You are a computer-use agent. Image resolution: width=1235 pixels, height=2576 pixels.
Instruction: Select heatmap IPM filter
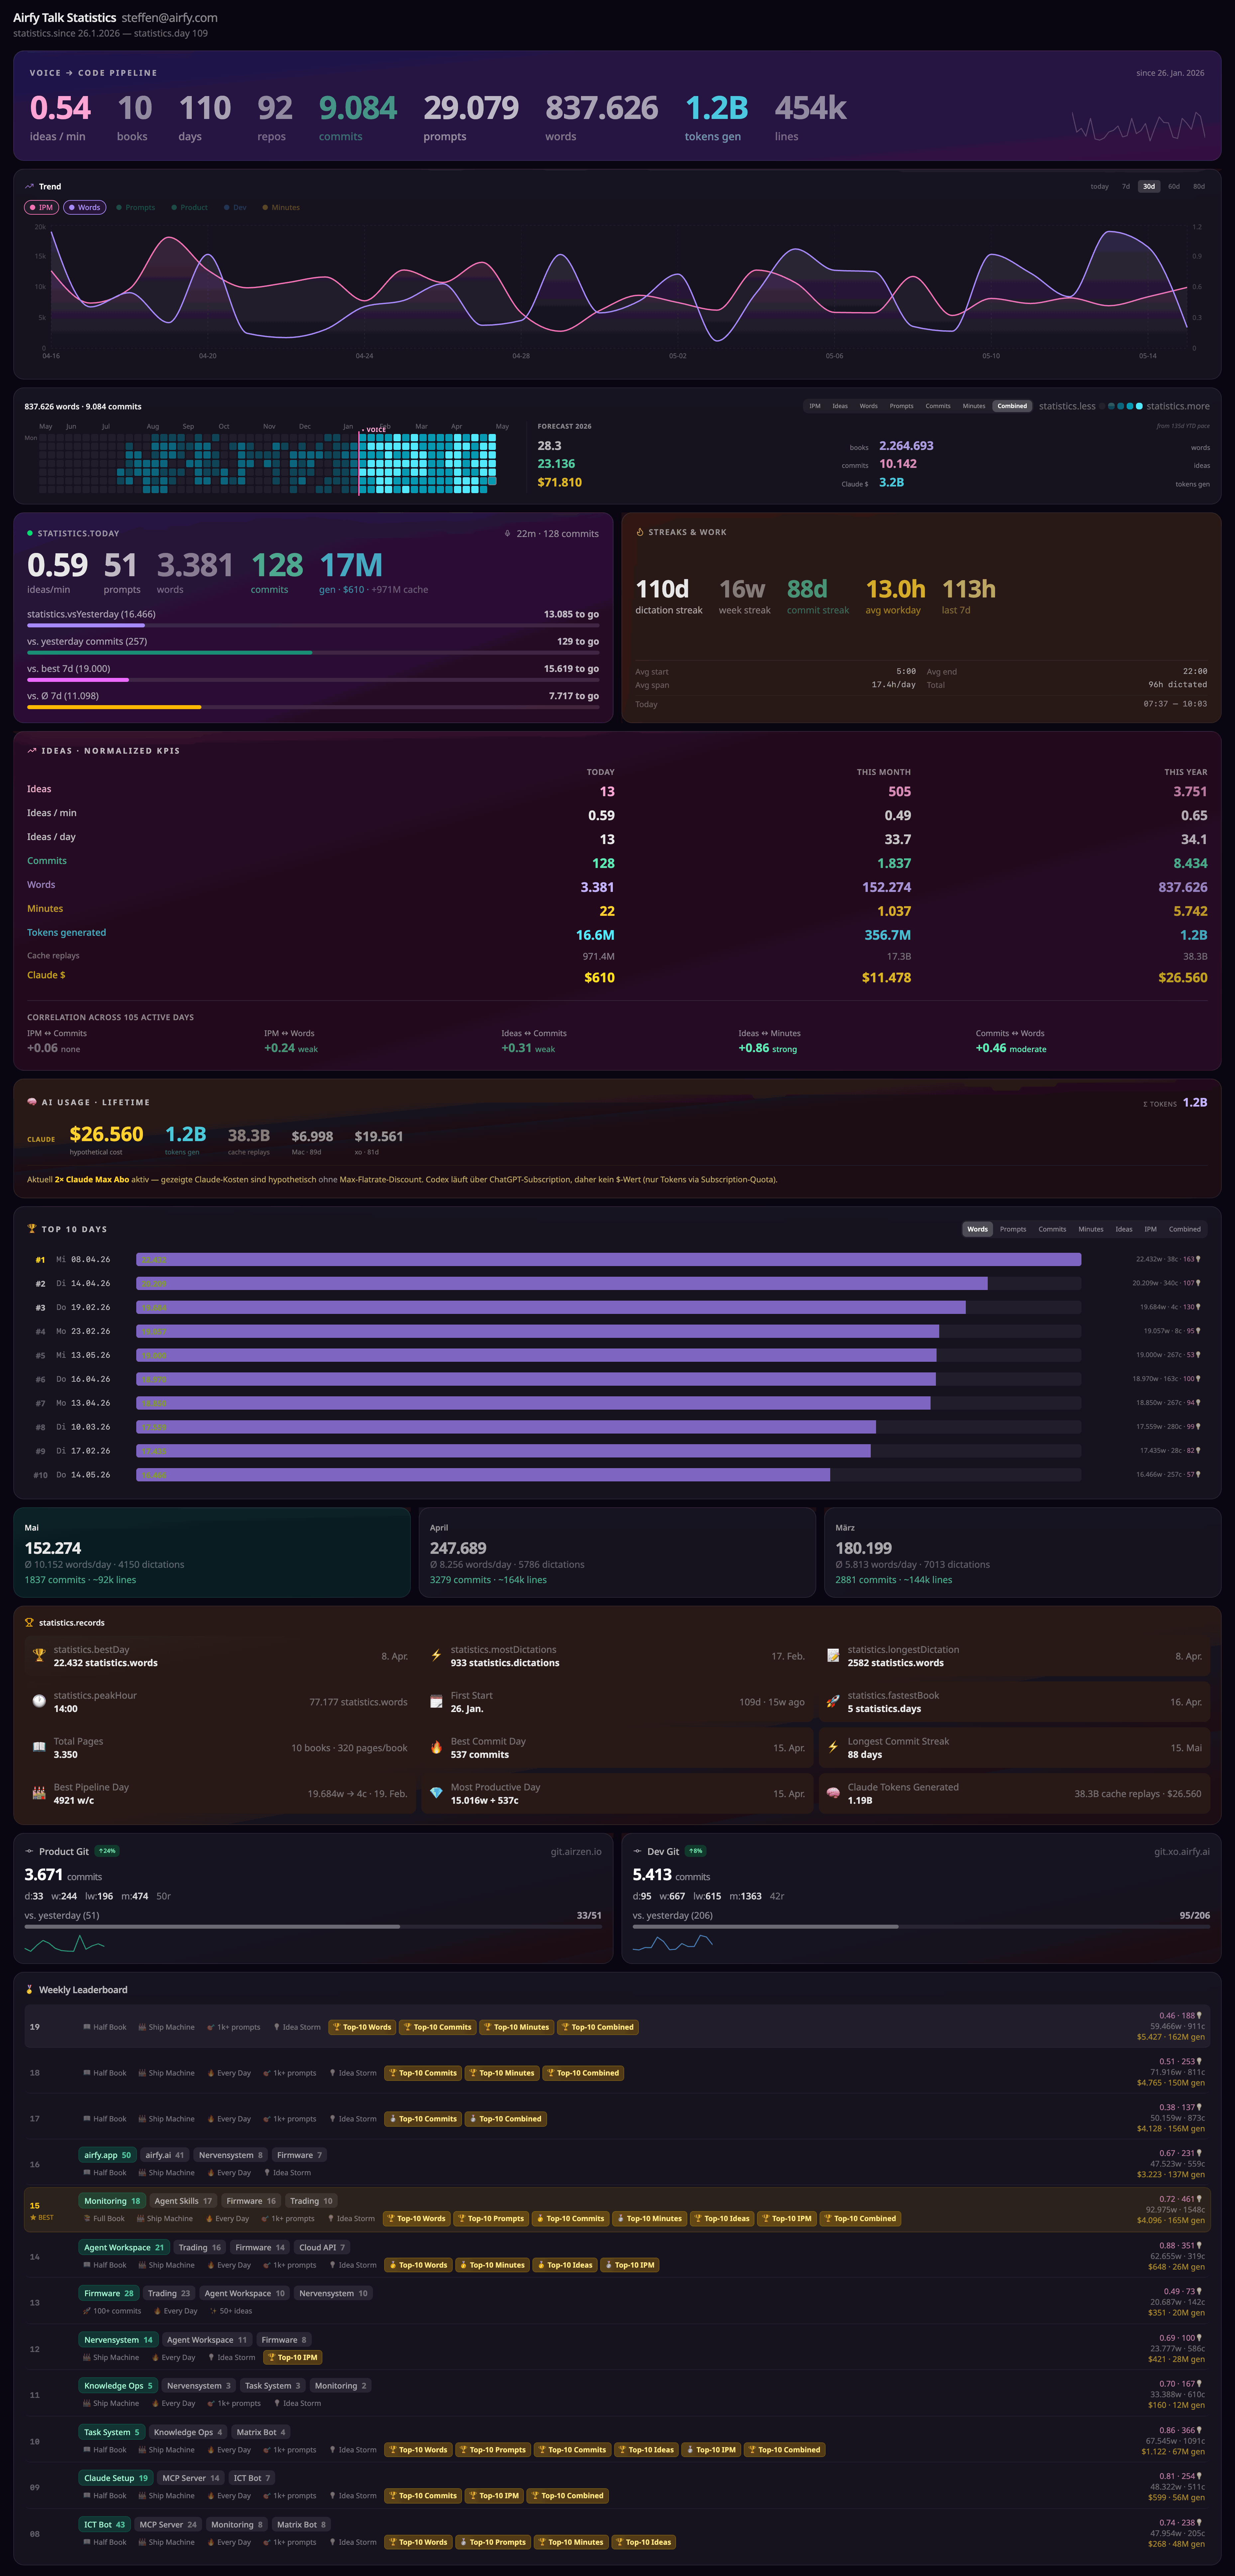(x=815, y=406)
